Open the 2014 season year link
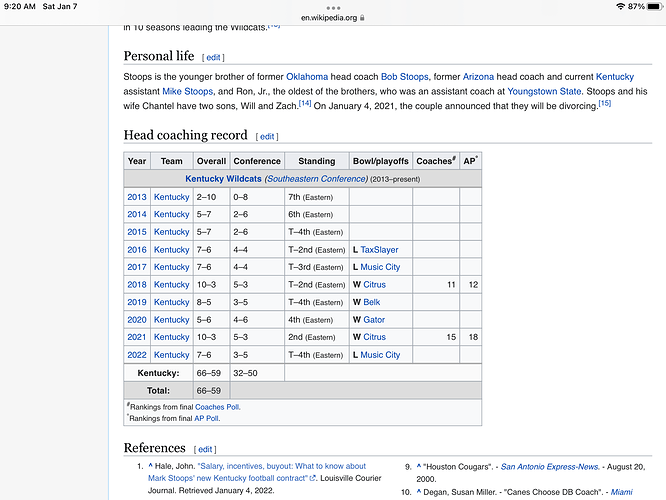Viewport: 666px width, 500px height. point(137,215)
